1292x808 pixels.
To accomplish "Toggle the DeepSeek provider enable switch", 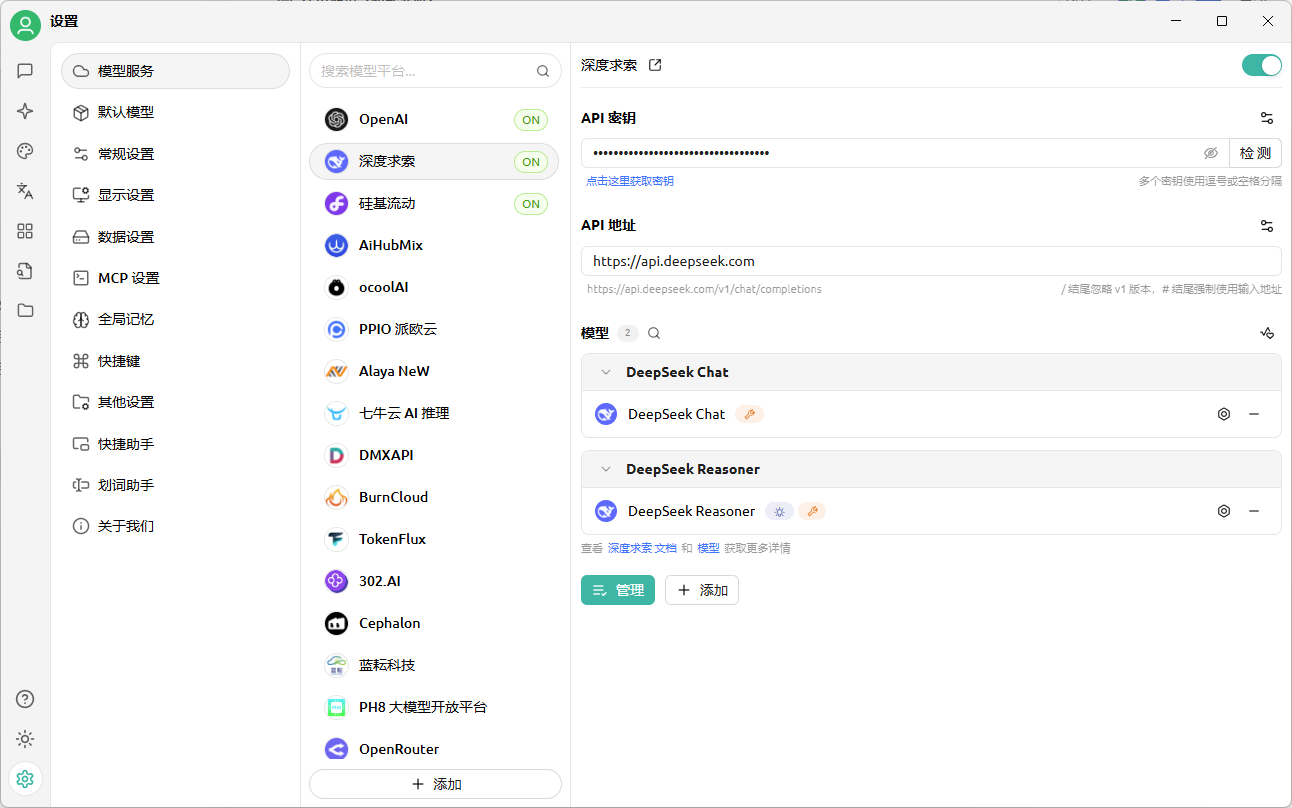I will click(1261, 65).
